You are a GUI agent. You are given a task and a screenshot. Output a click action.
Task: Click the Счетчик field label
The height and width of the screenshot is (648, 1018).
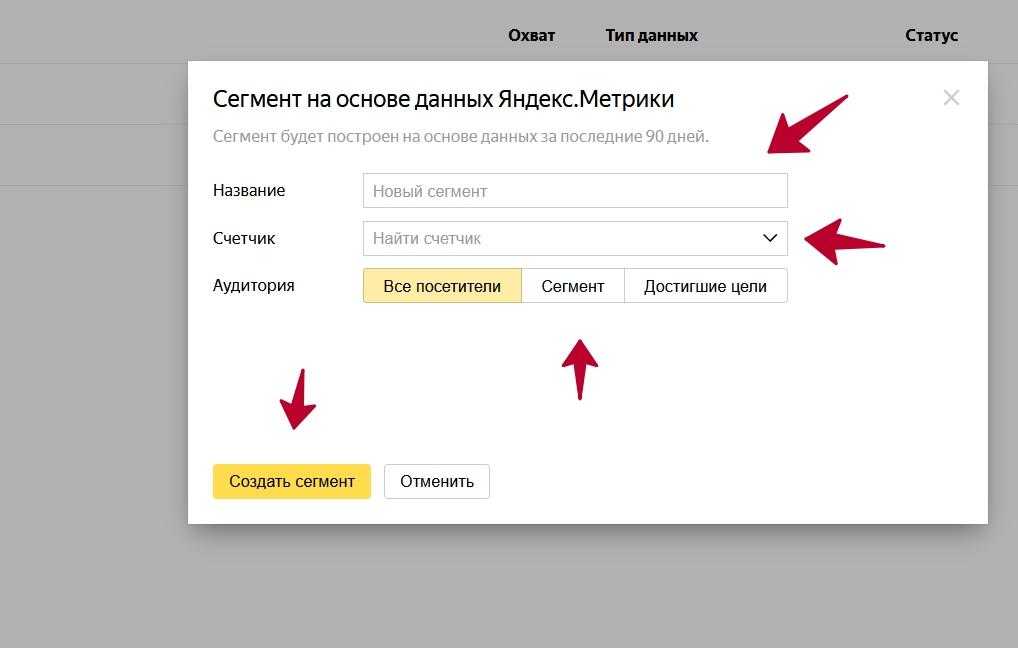pyautogui.click(x=244, y=238)
